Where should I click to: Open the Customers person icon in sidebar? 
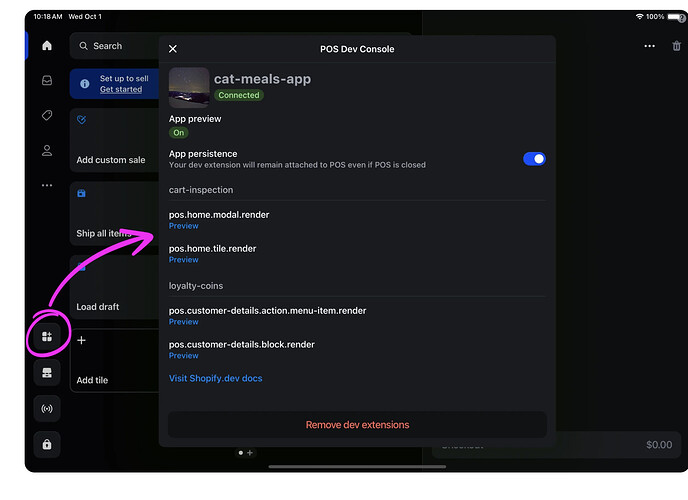coord(47,150)
